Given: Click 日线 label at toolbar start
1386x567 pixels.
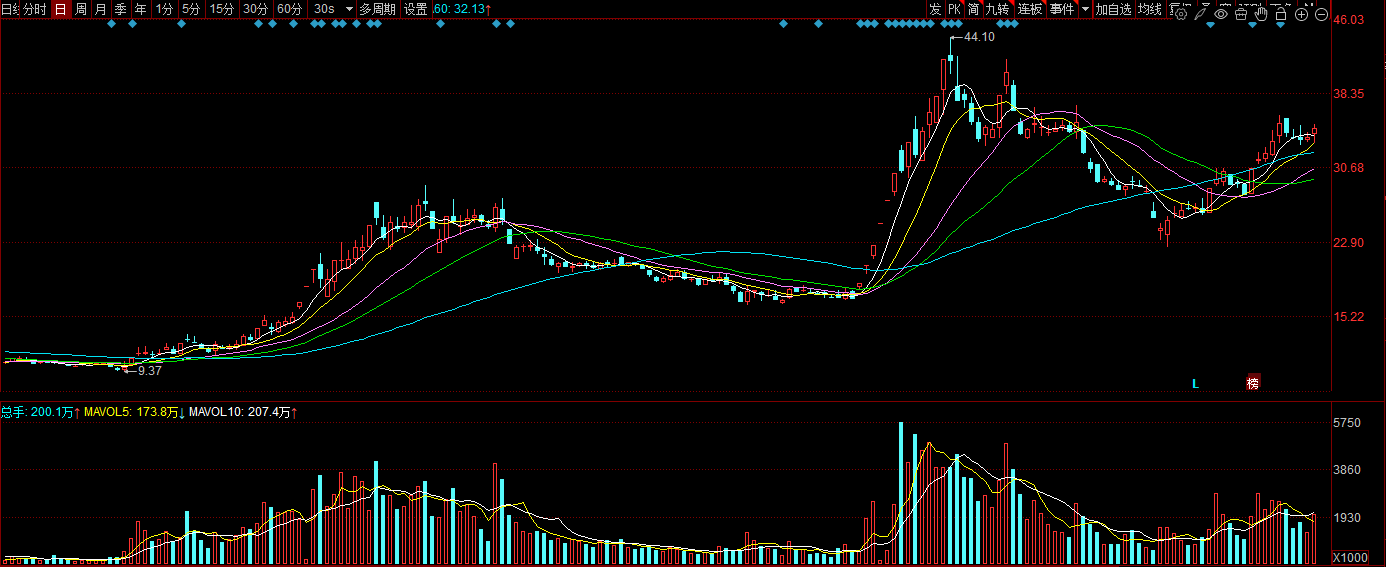Looking at the screenshot, I should coord(10,9).
